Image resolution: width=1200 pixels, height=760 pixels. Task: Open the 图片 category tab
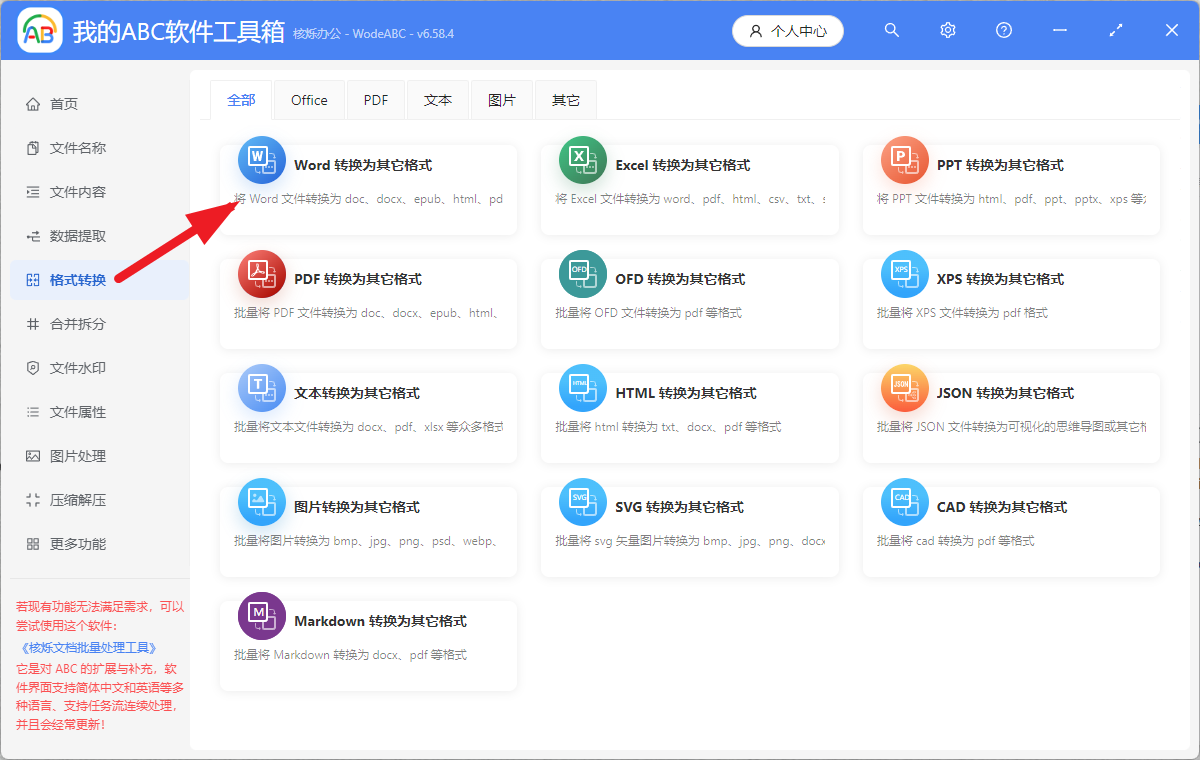pyautogui.click(x=502, y=99)
